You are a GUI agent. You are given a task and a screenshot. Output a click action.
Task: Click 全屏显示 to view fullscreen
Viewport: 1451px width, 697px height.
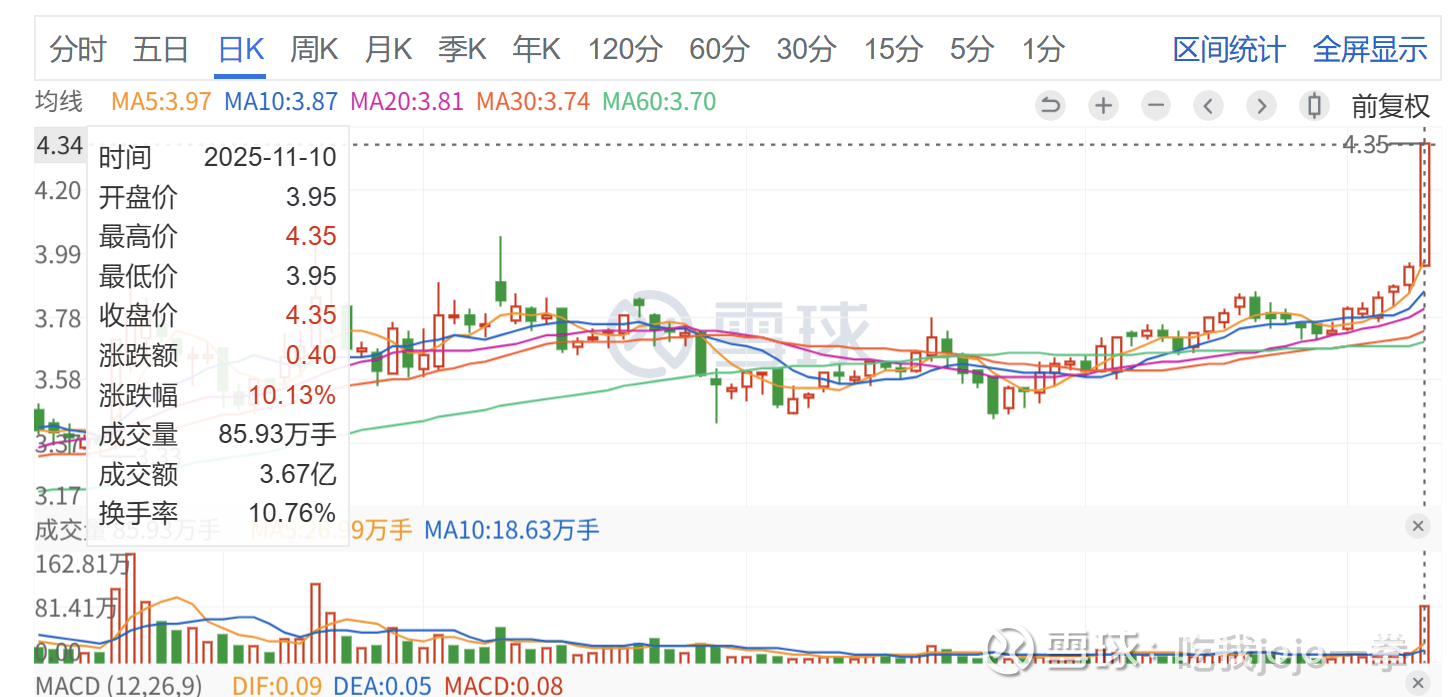[x=1370, y=49]
